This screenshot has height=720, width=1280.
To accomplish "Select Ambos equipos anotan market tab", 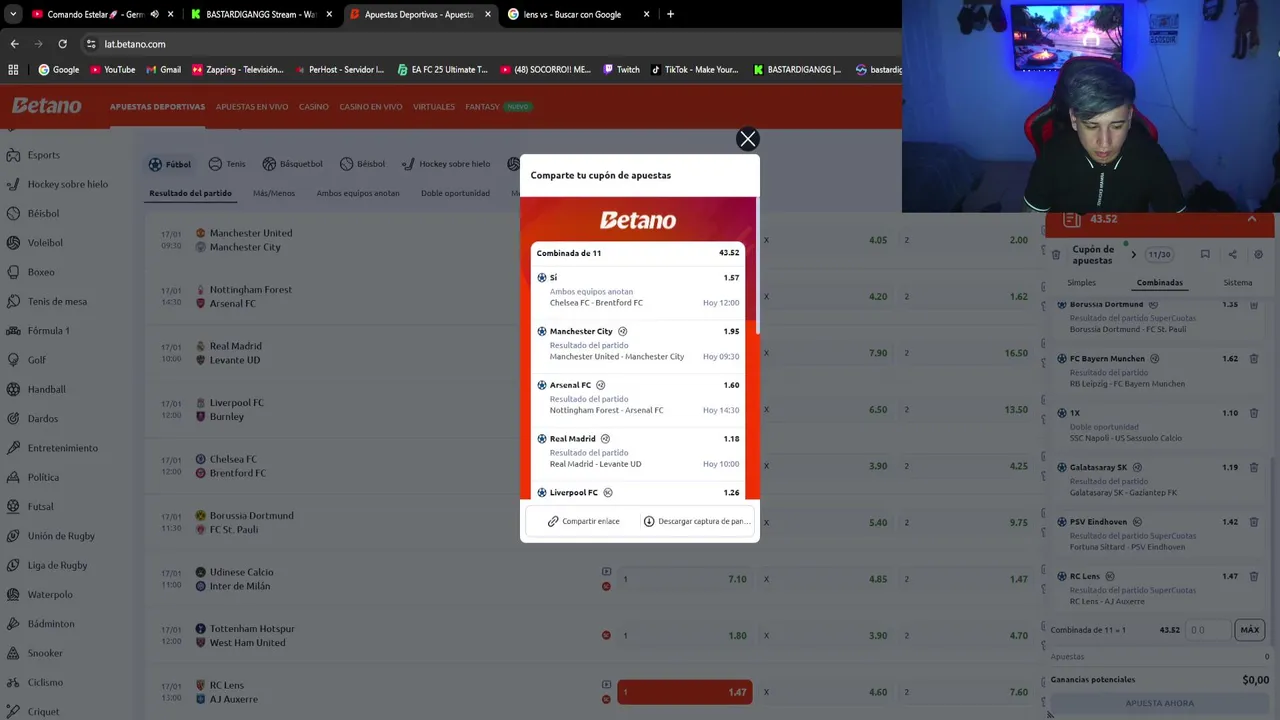I will [x=358, y=193].
